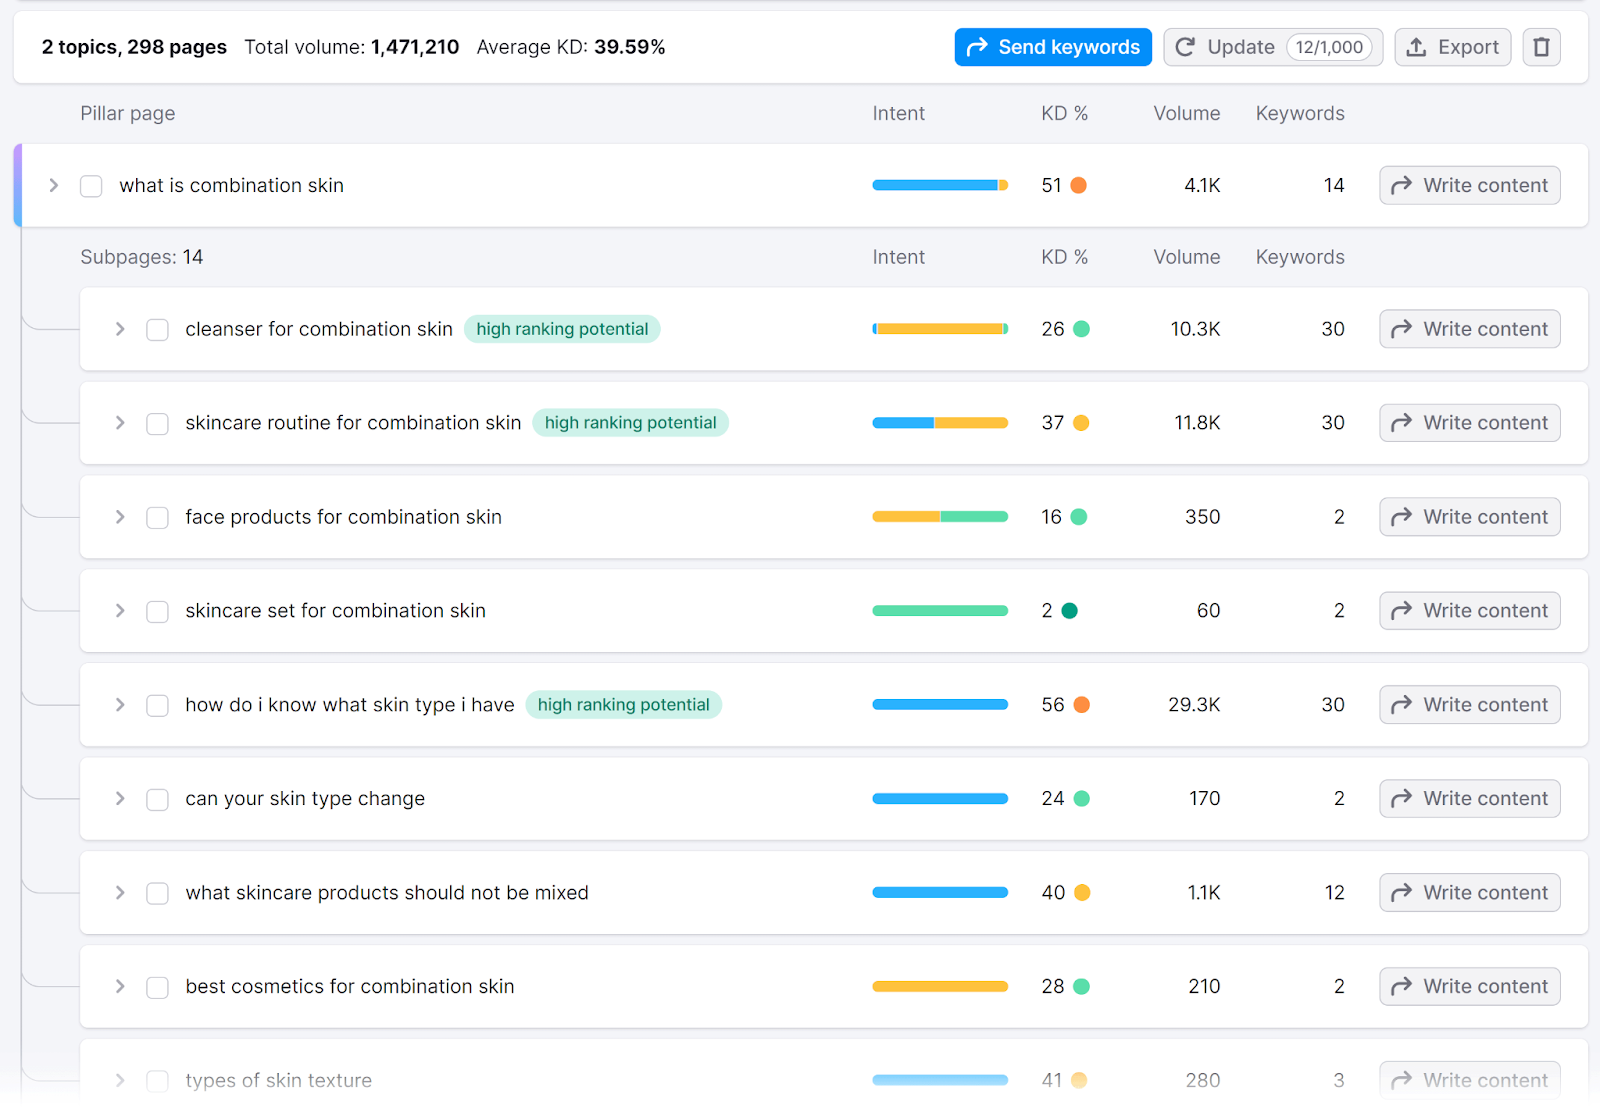Click the Intent header in pillar page row

(x=898, y=113)
